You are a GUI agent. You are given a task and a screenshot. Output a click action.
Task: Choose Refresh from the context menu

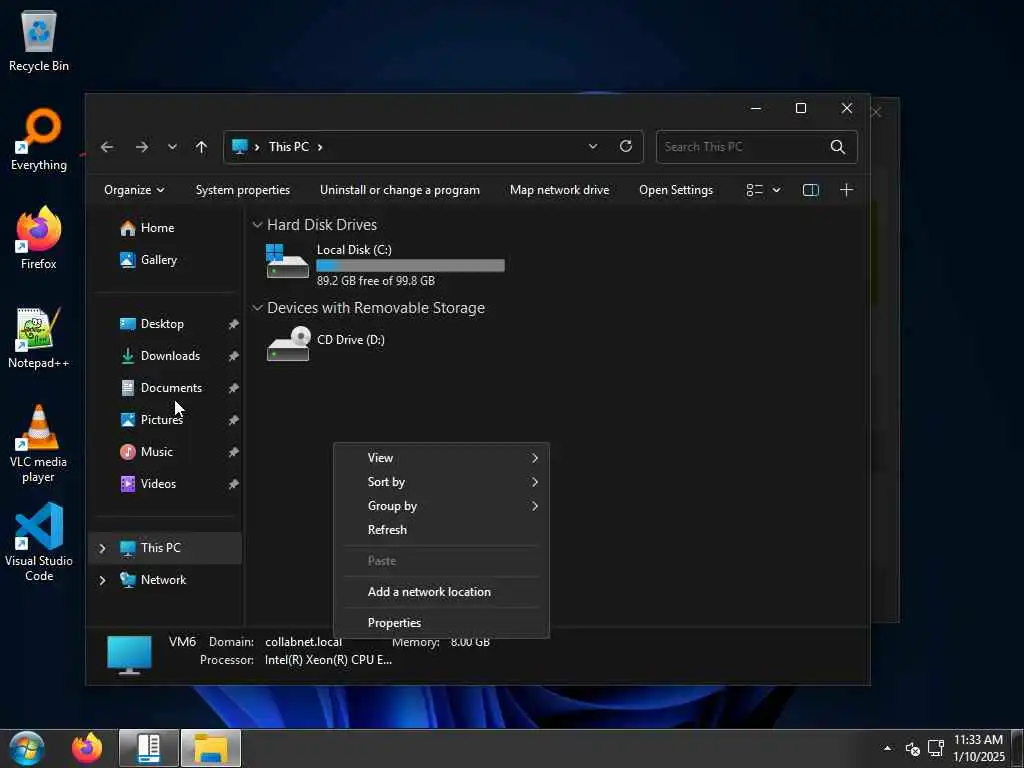(x=441, y=530)
